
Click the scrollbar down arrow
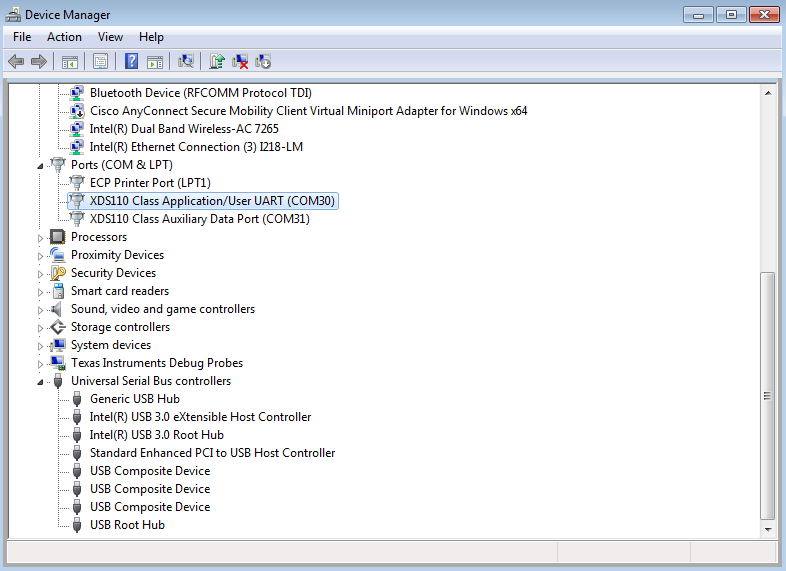(768, 529)
